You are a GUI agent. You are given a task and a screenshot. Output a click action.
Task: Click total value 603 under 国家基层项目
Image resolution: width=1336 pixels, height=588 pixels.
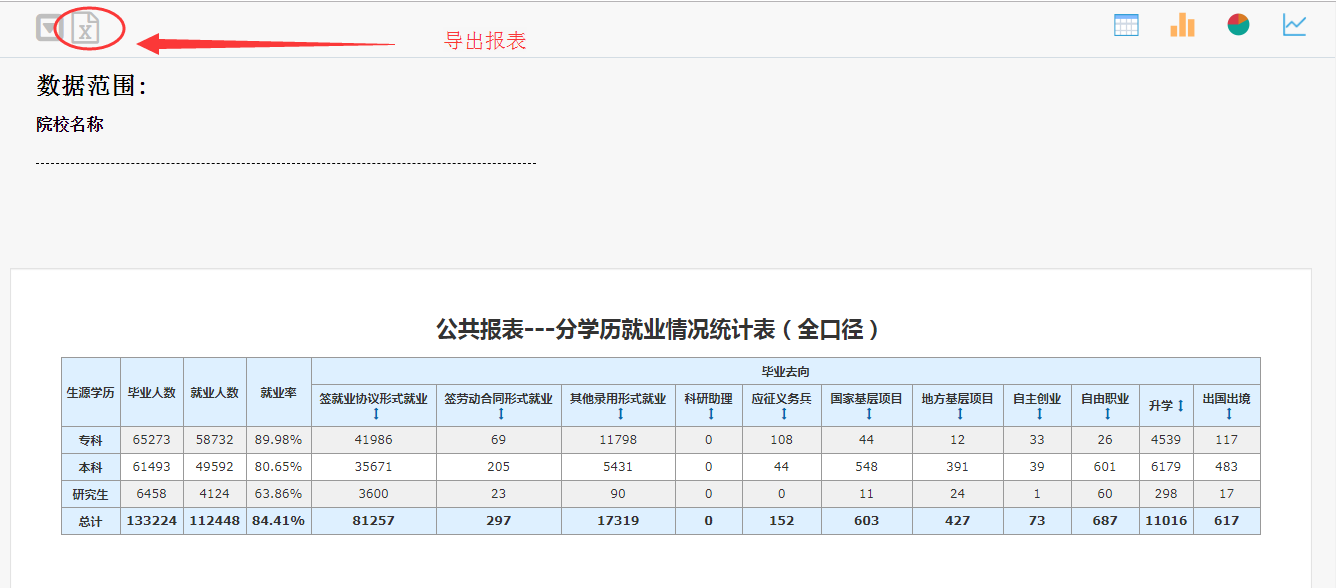[867, 521]
